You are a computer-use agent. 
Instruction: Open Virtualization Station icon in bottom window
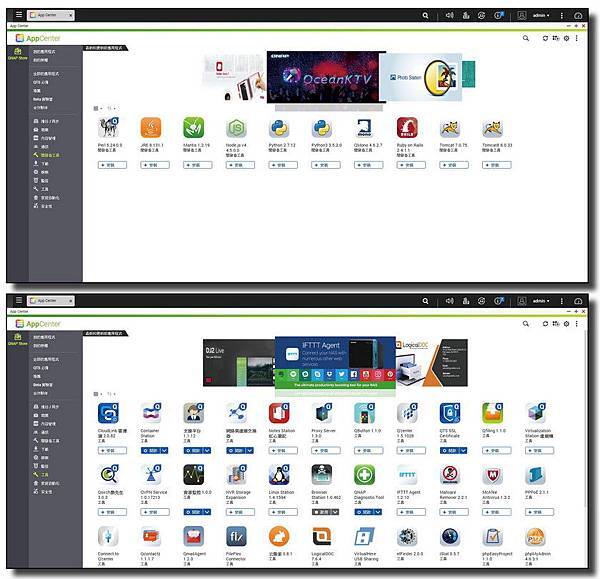(x=535, y=413)
